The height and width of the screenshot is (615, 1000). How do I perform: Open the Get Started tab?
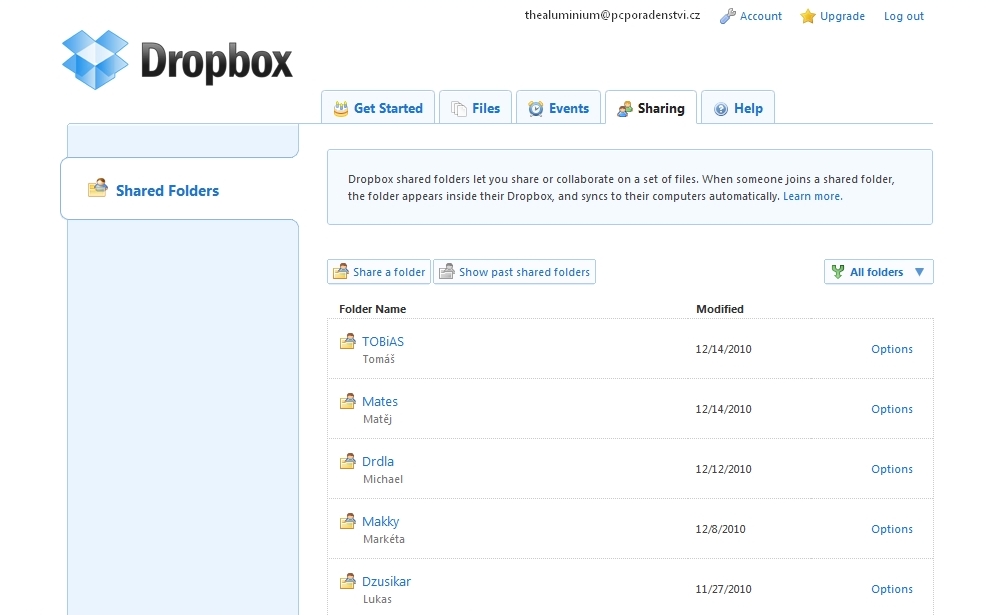point(378,107)
